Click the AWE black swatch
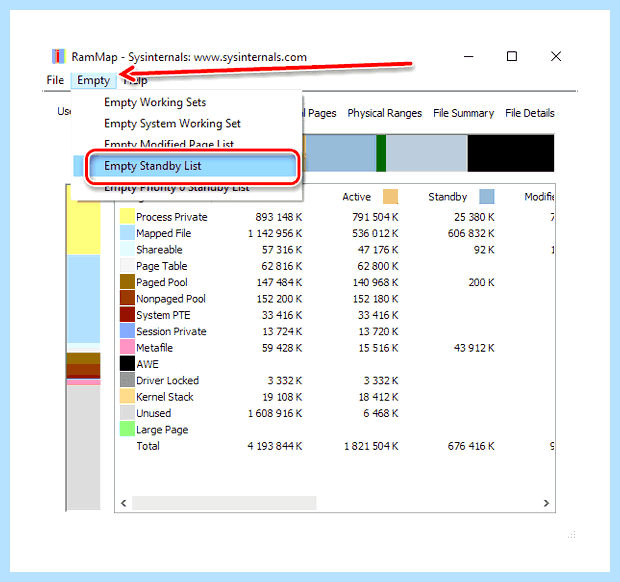Viewport: 620px width, 582px height. 127,364
